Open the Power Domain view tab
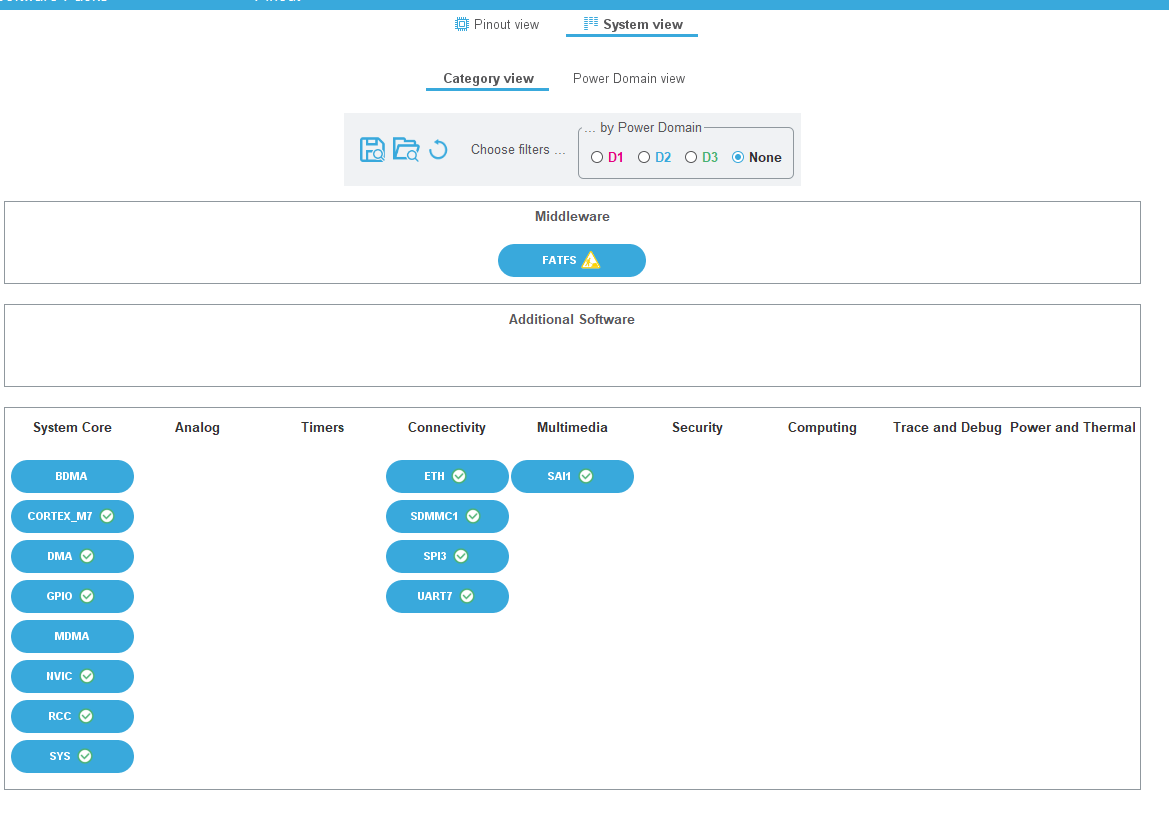The width and height of the screenshot is (1169, 833). pyautogui.click(x=628, y=78)
